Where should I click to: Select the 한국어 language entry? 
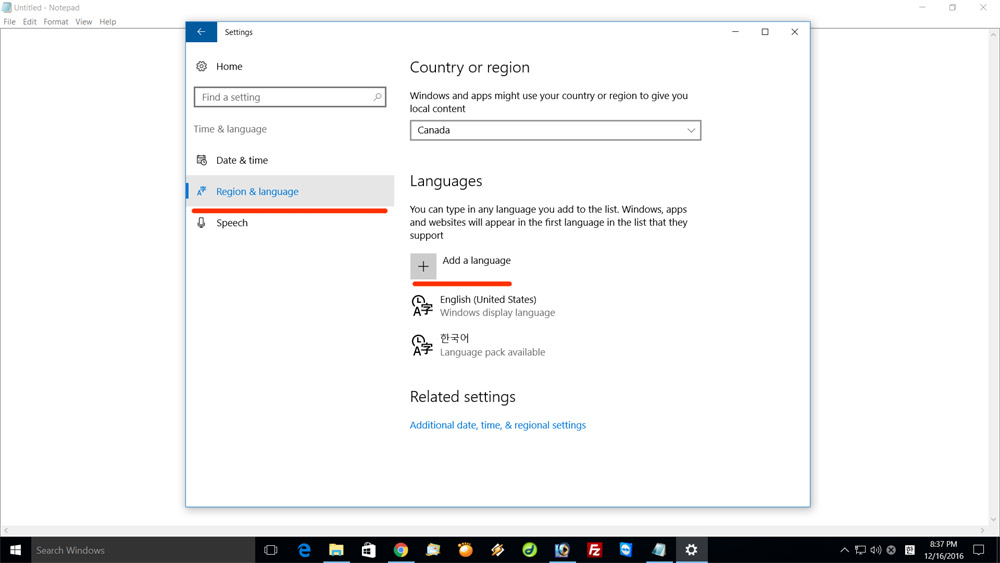478,345
